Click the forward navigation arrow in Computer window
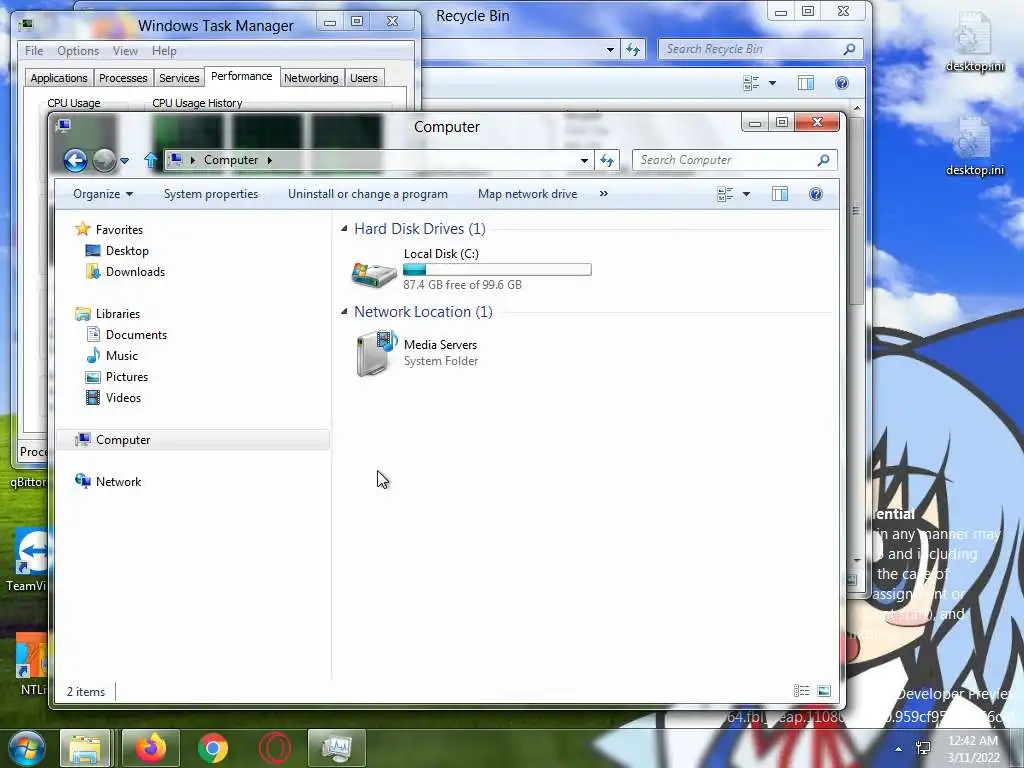 (104, 160)
